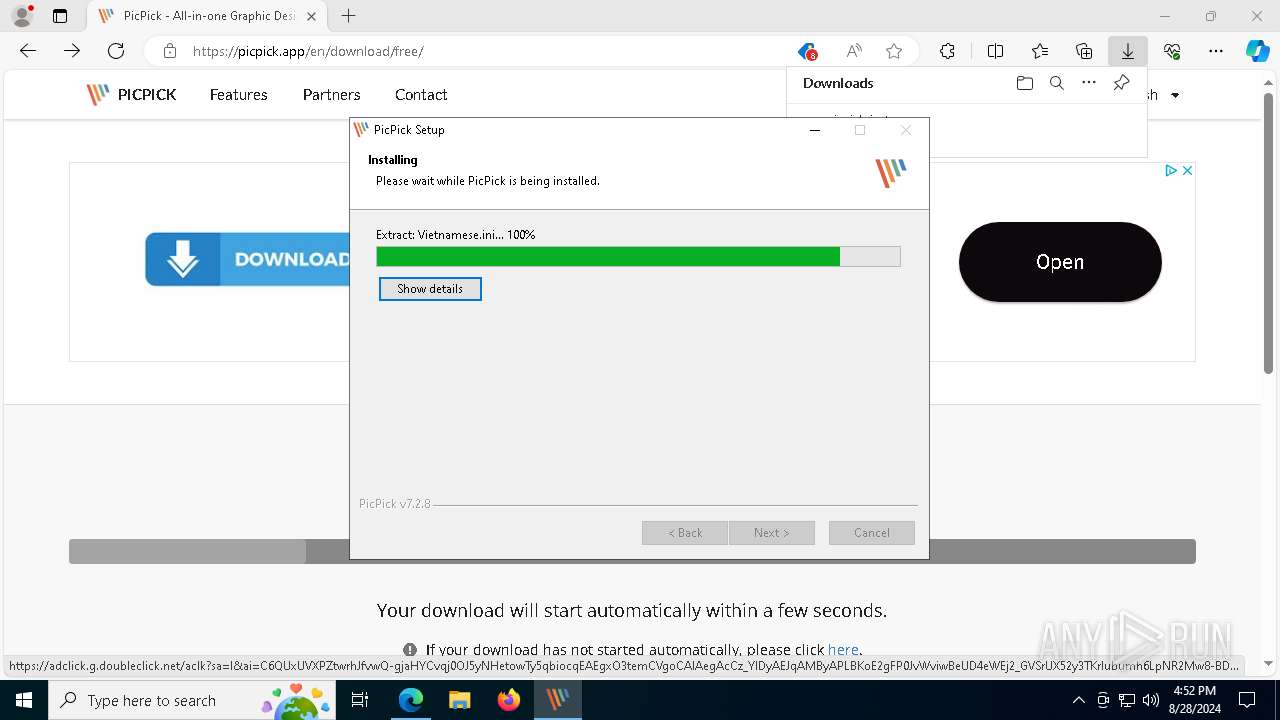Screen dimensions: 1280x720
Task: Open Browser essentials heart icon
Action: click(1172, 51)
